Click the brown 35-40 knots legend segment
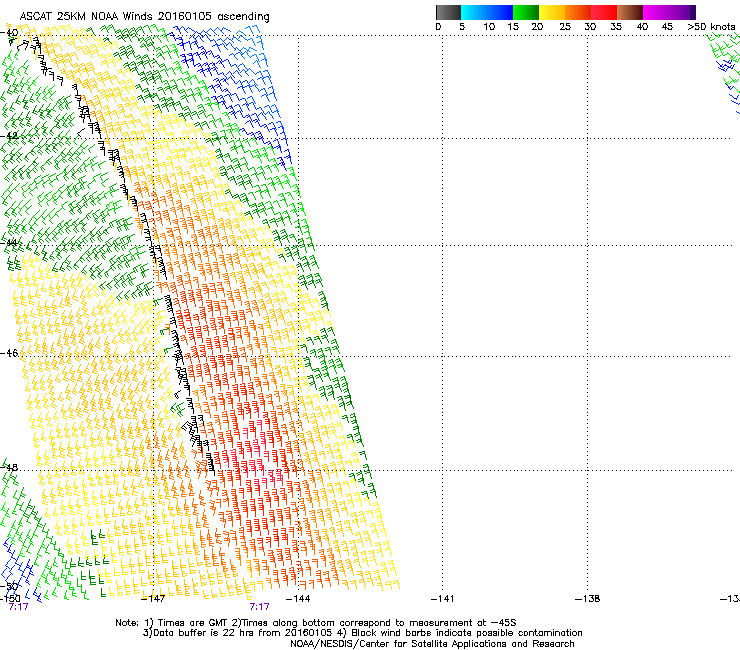This screenshot has width=740, height=650. click(630, 12)
